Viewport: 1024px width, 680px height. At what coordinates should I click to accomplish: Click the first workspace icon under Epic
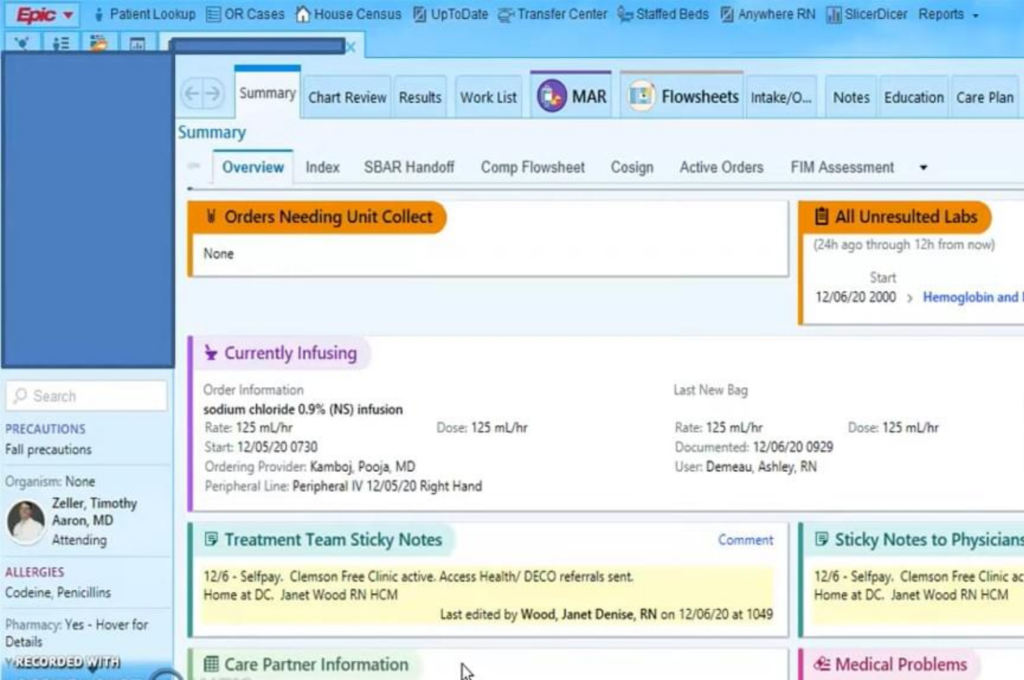point(22,43)
